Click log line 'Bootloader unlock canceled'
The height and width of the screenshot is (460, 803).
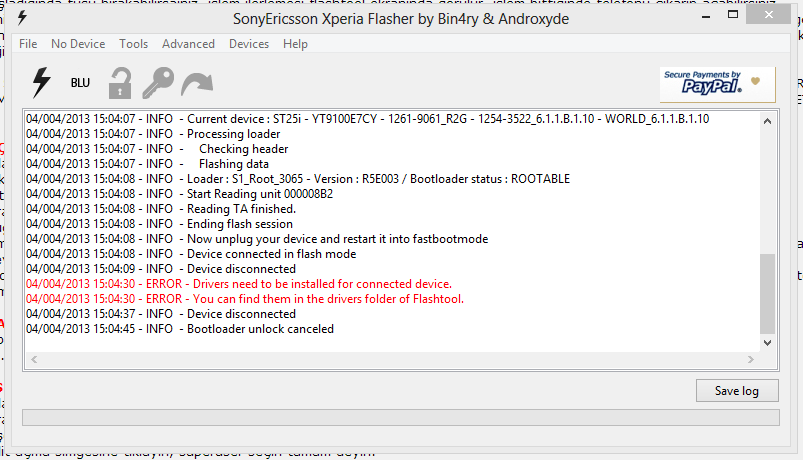(x=180, y=329)
